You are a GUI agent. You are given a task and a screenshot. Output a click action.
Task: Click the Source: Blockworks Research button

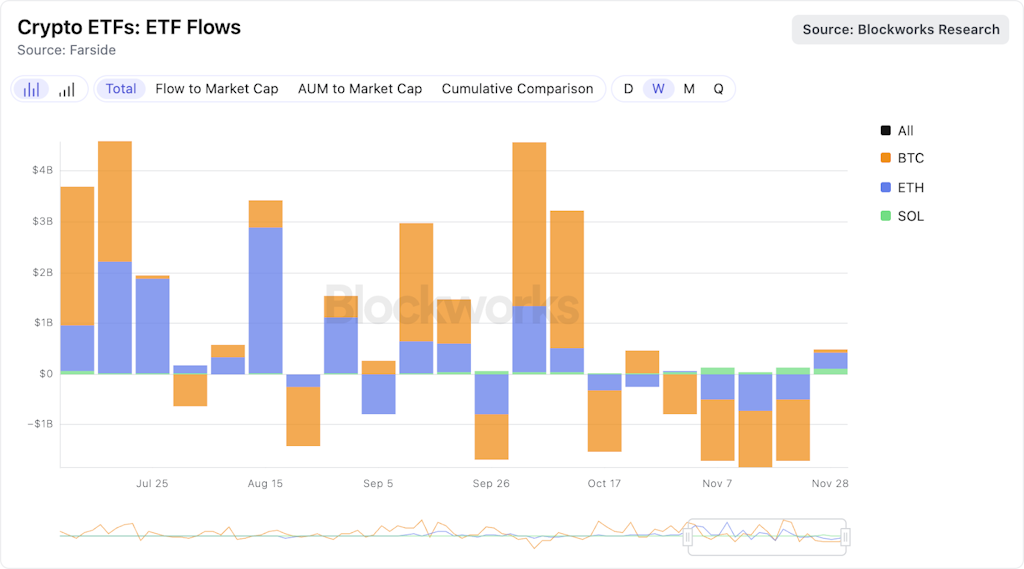901,29
